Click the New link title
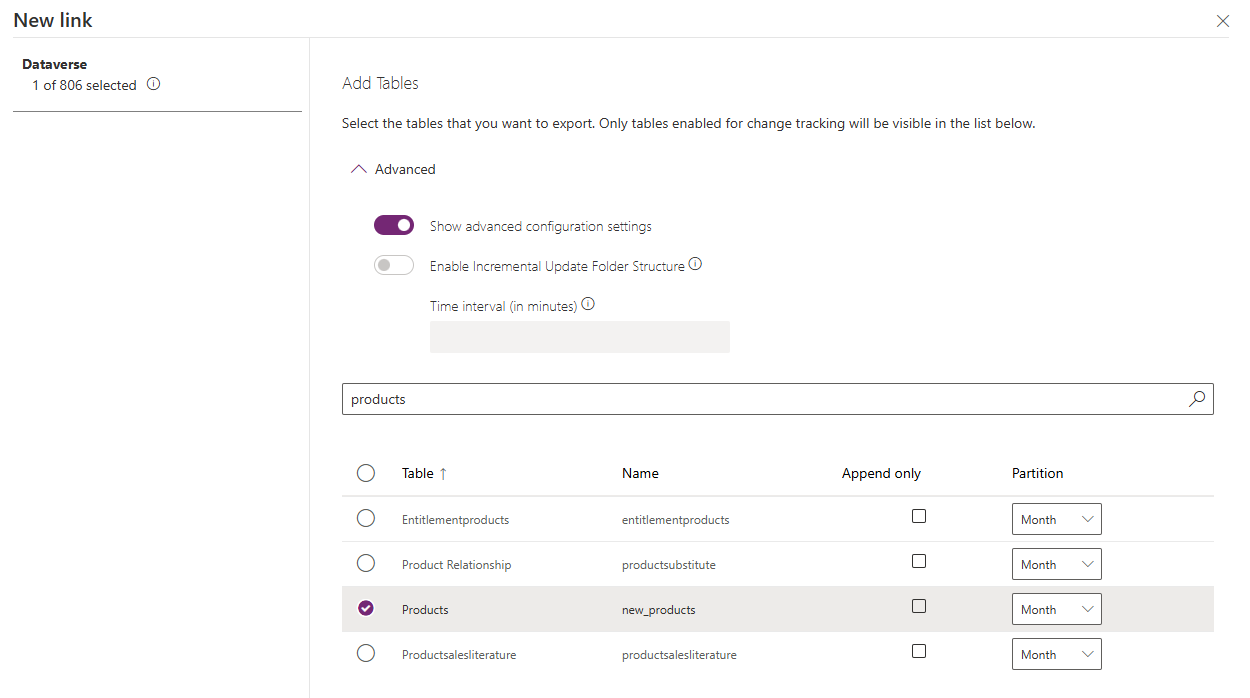The height and width of the screenshot is (698, 1250). pos(53,20)
